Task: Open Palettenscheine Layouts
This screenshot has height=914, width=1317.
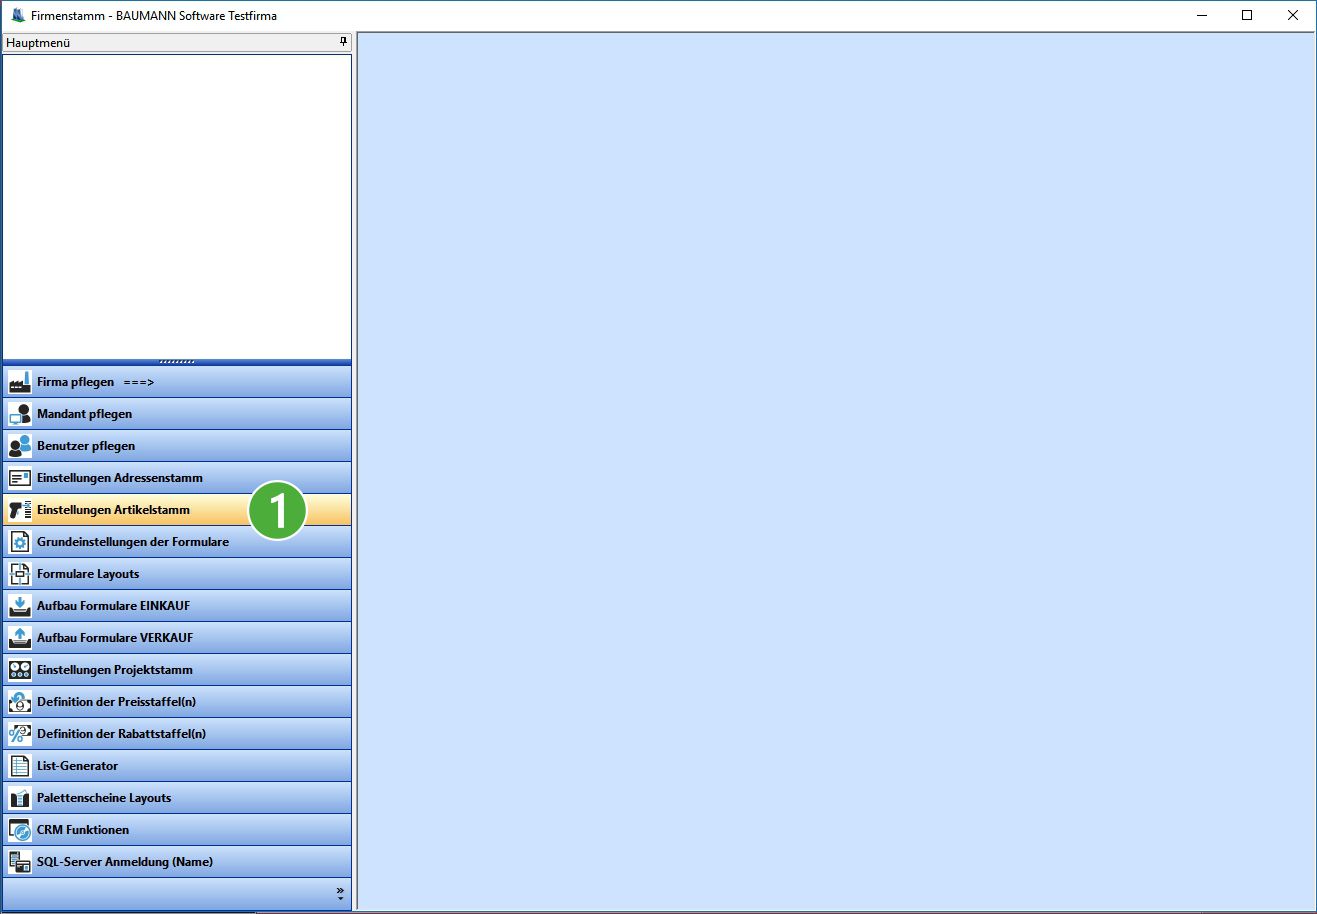Action: (177, 798)
